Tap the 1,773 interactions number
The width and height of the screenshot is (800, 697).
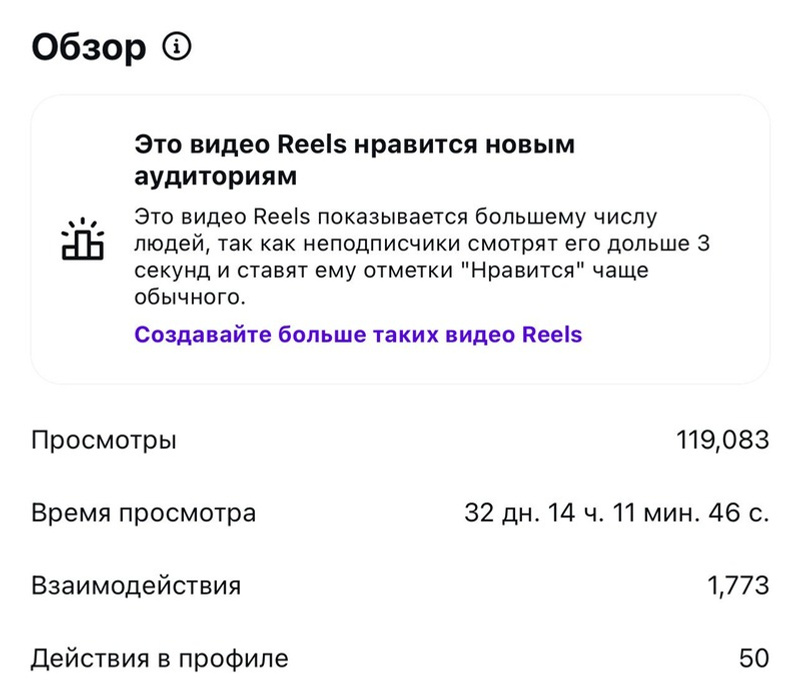tap(738, 585)
